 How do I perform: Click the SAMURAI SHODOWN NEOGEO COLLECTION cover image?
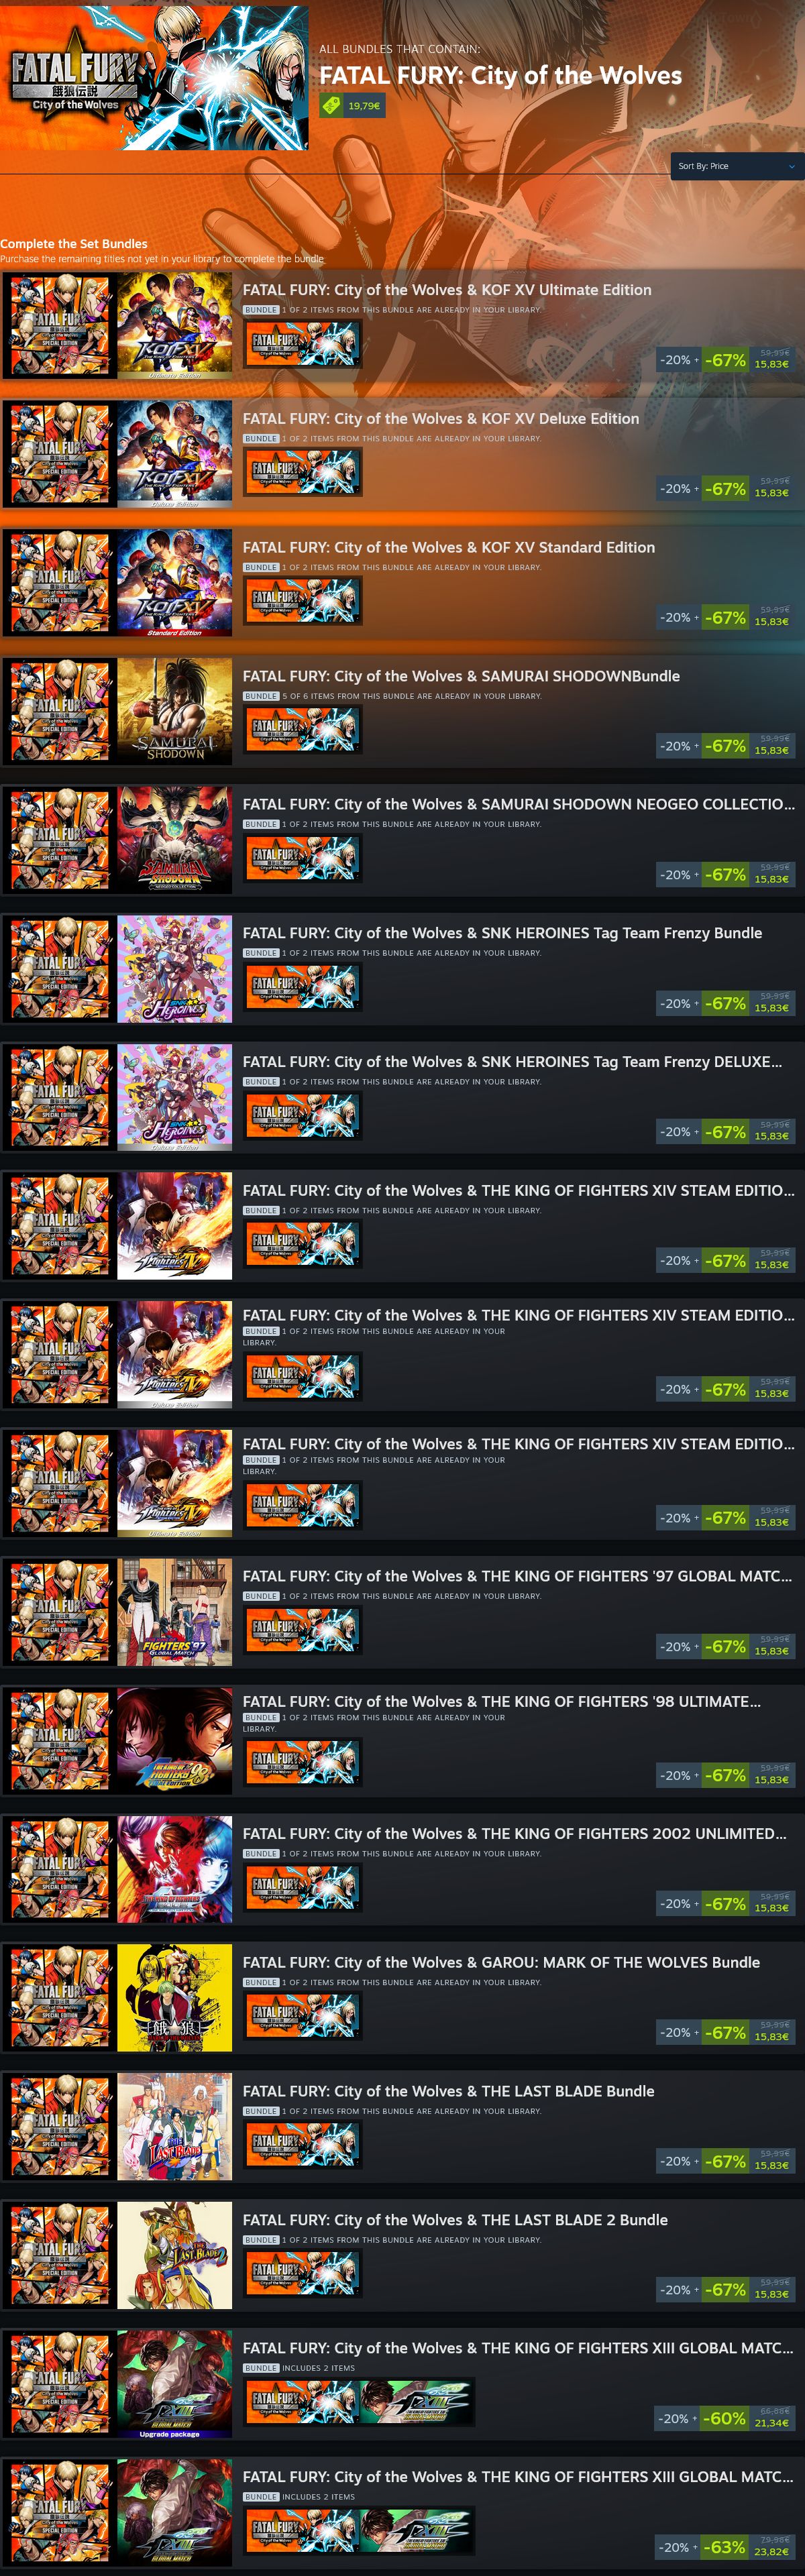point(174,839)
